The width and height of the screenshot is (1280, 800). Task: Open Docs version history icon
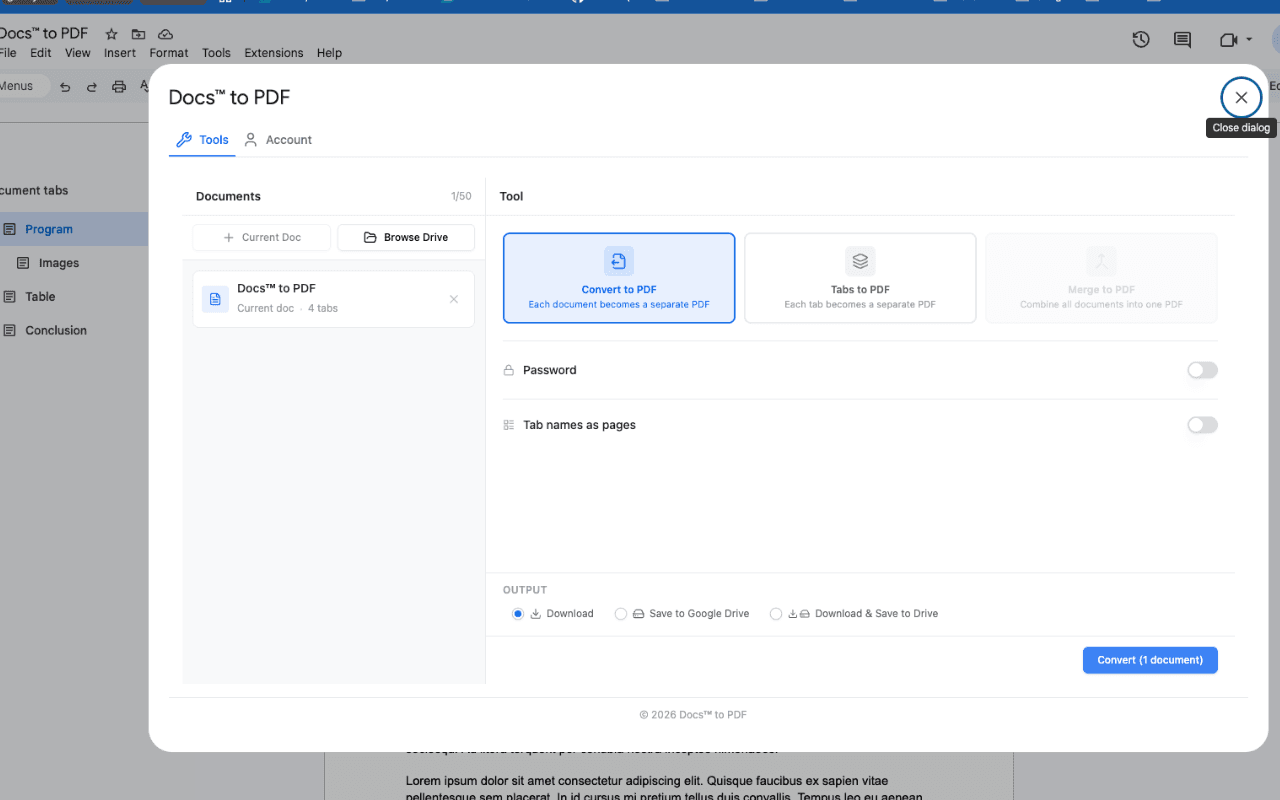[1140, 40]
